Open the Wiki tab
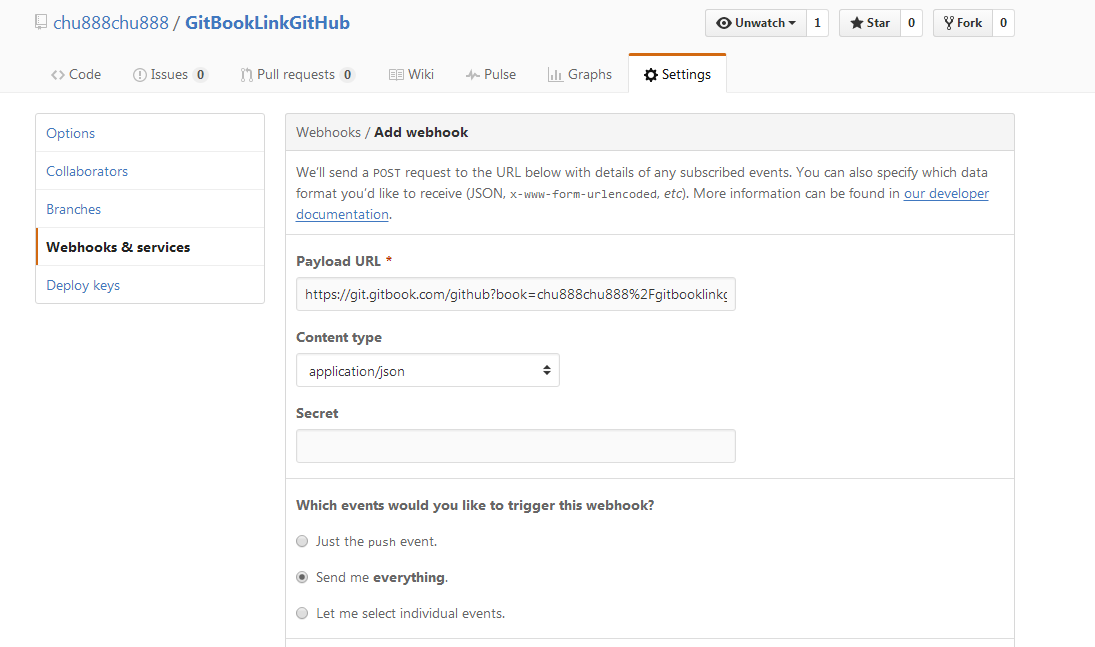The image size is (1095, 647). coord(411,74)
